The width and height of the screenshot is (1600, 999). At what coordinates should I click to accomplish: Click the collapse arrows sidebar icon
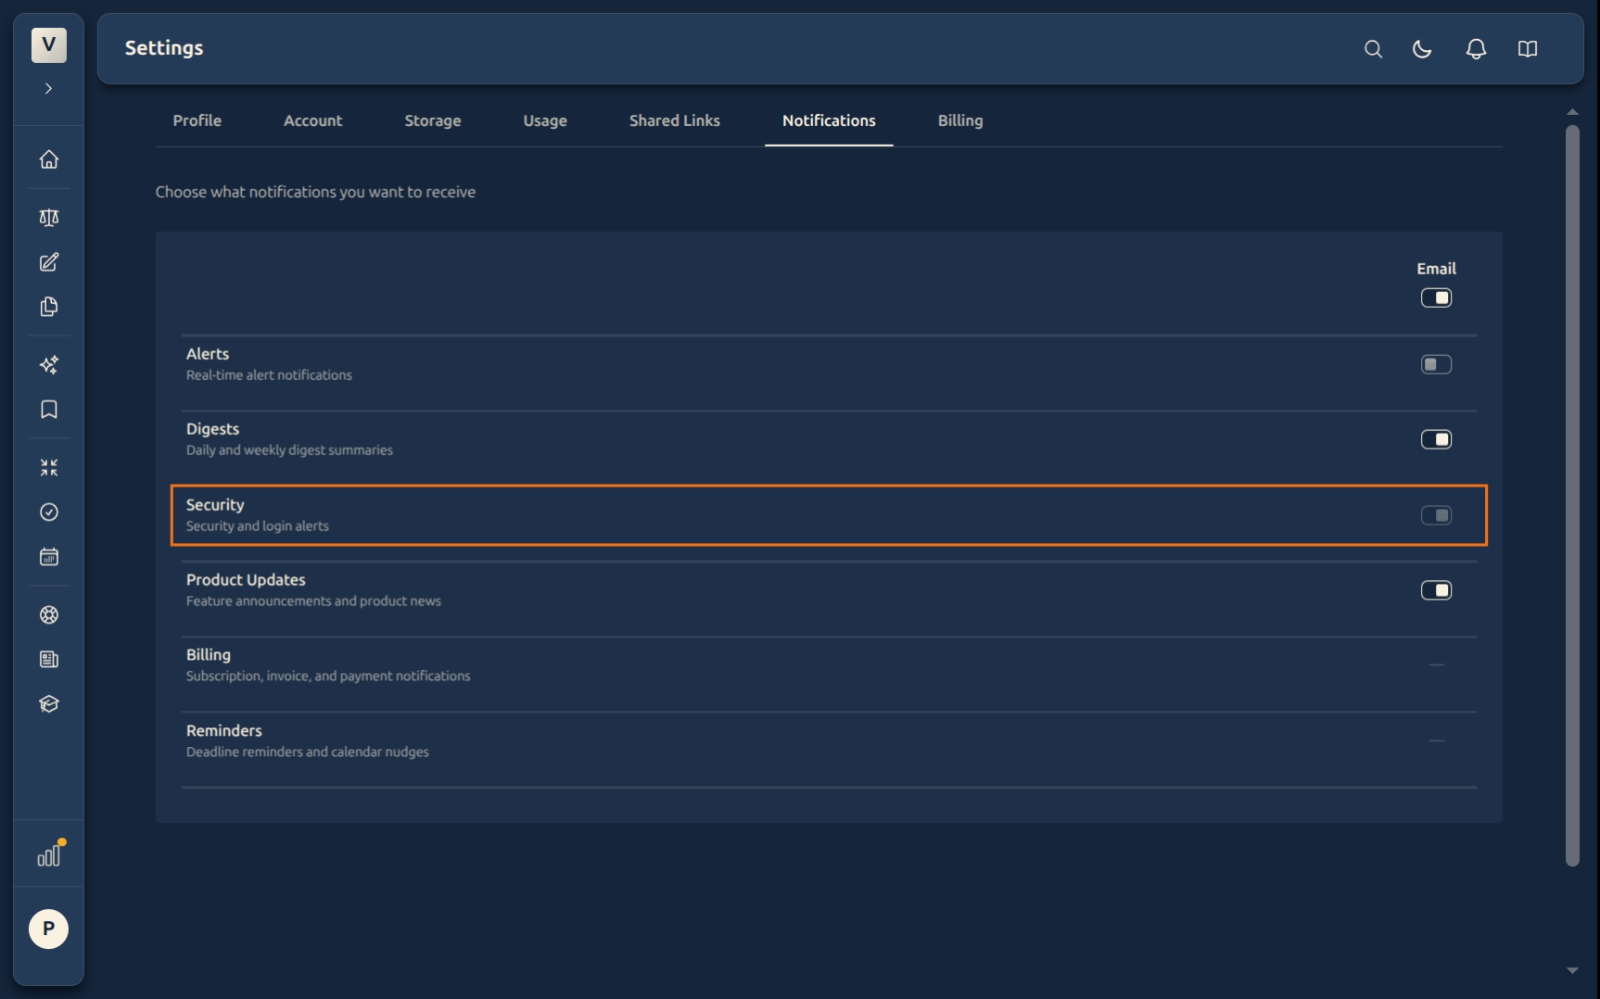[48, 467]
